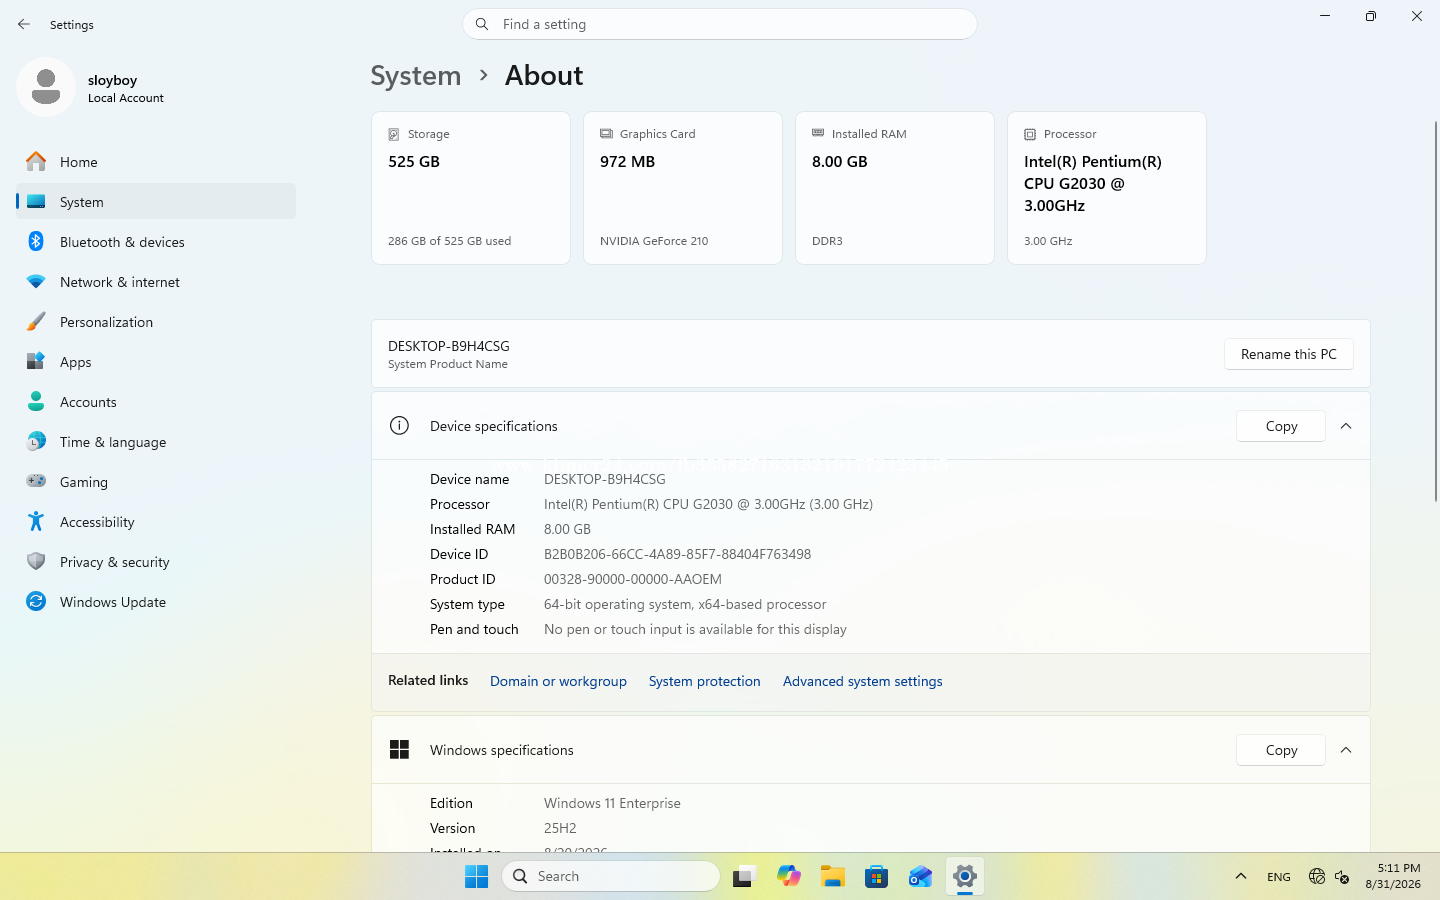This screenshot has height=900, width=1440.
Task: Open Advanced system settings link
Action: click(863, 681)
